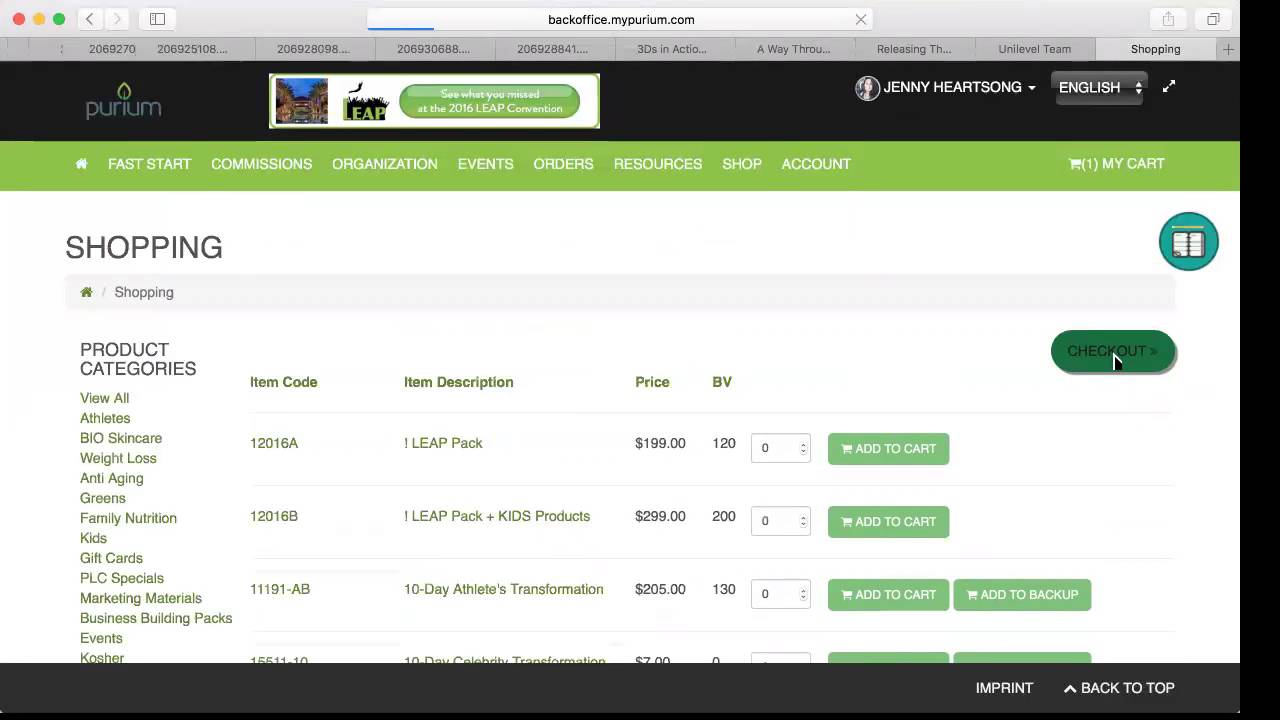
Task: Open ! LEAP Pack + KIDS Products link
Action: (x=497, y=516)
